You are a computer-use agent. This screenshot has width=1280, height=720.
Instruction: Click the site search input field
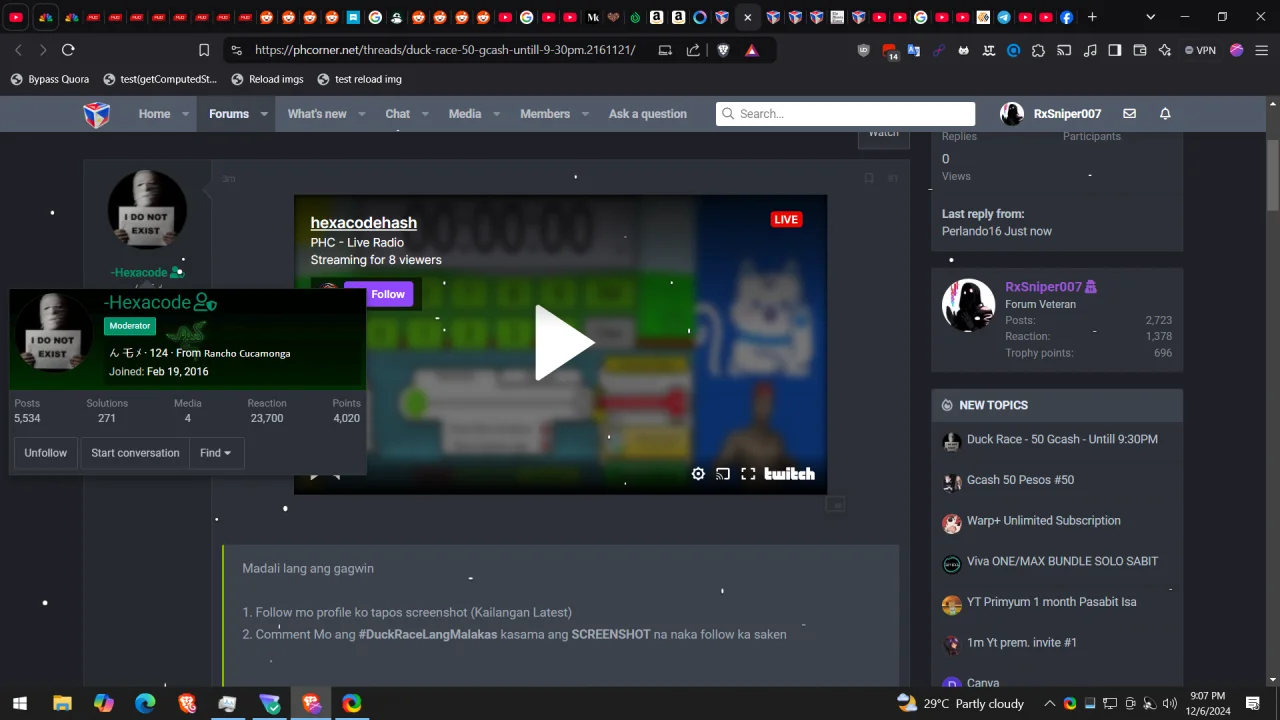point(845,114)
